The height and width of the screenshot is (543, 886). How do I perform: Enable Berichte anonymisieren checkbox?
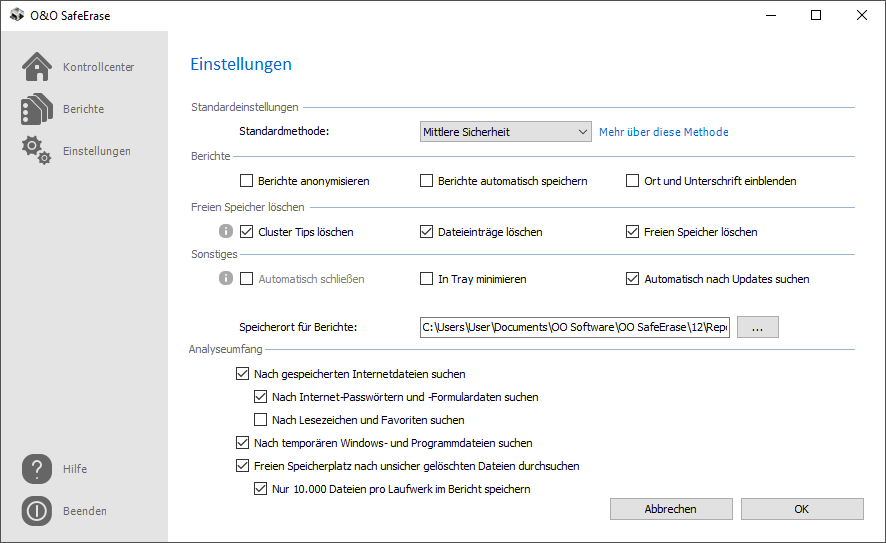pyautogui.click(x=247, y=181)
